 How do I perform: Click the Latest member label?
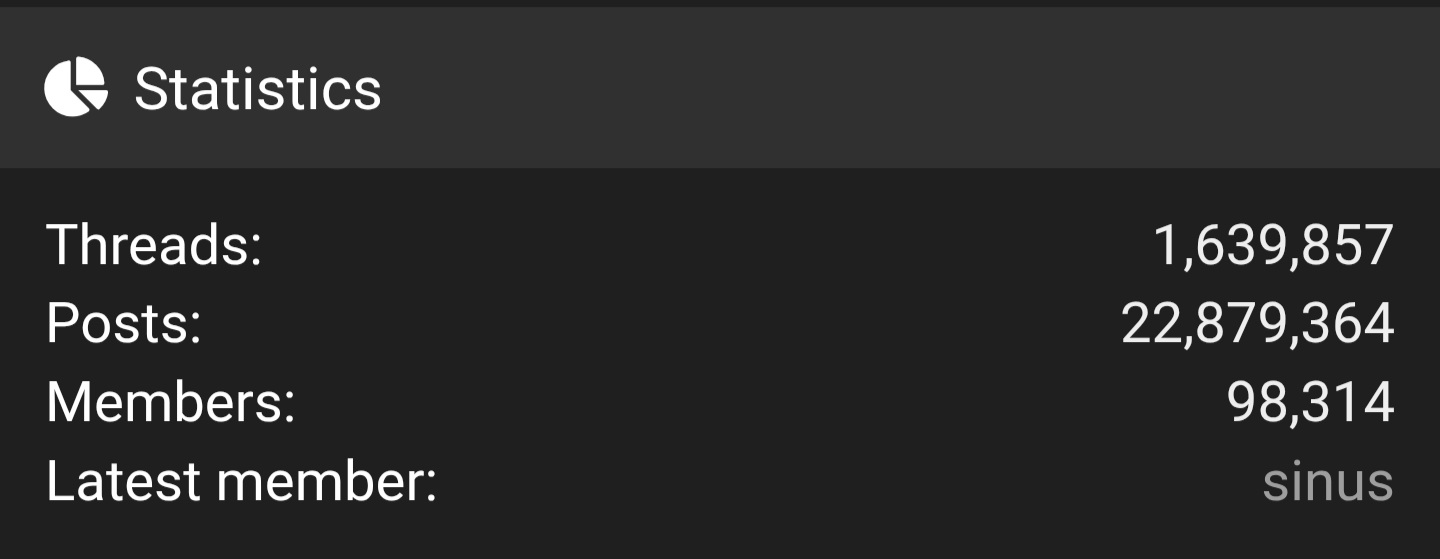point(242,482)
